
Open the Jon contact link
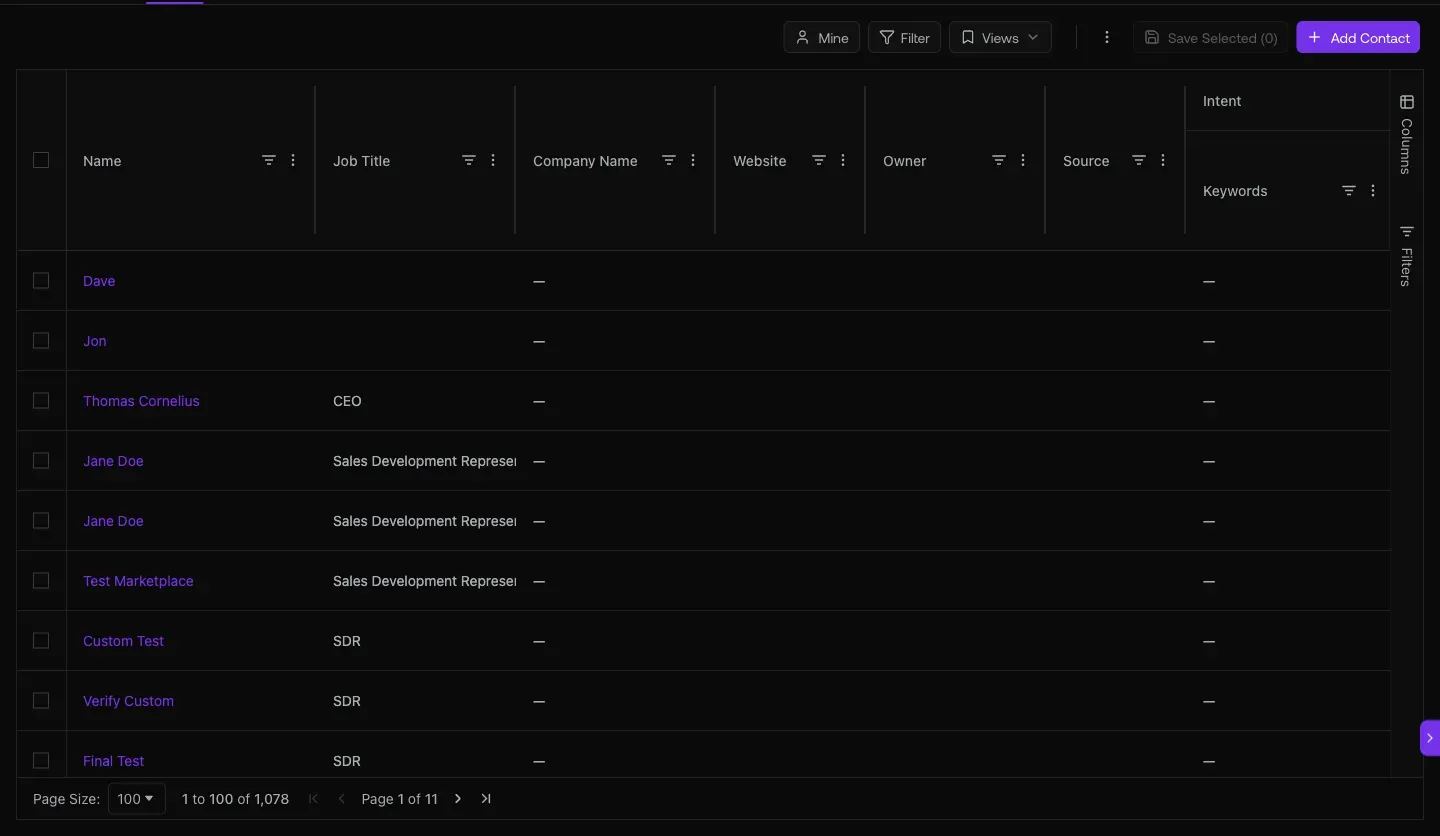click(95, 341)
